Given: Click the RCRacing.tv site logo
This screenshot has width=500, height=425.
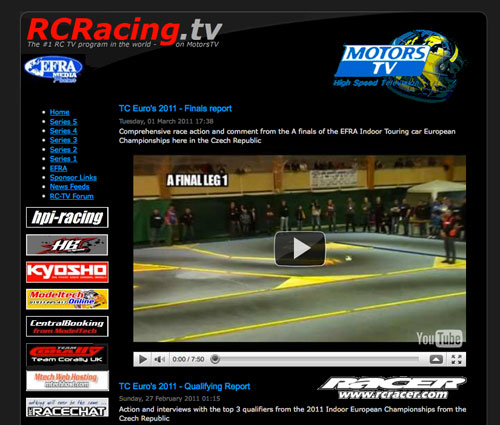Looking at the screenshot, I should tap(124, 33).
